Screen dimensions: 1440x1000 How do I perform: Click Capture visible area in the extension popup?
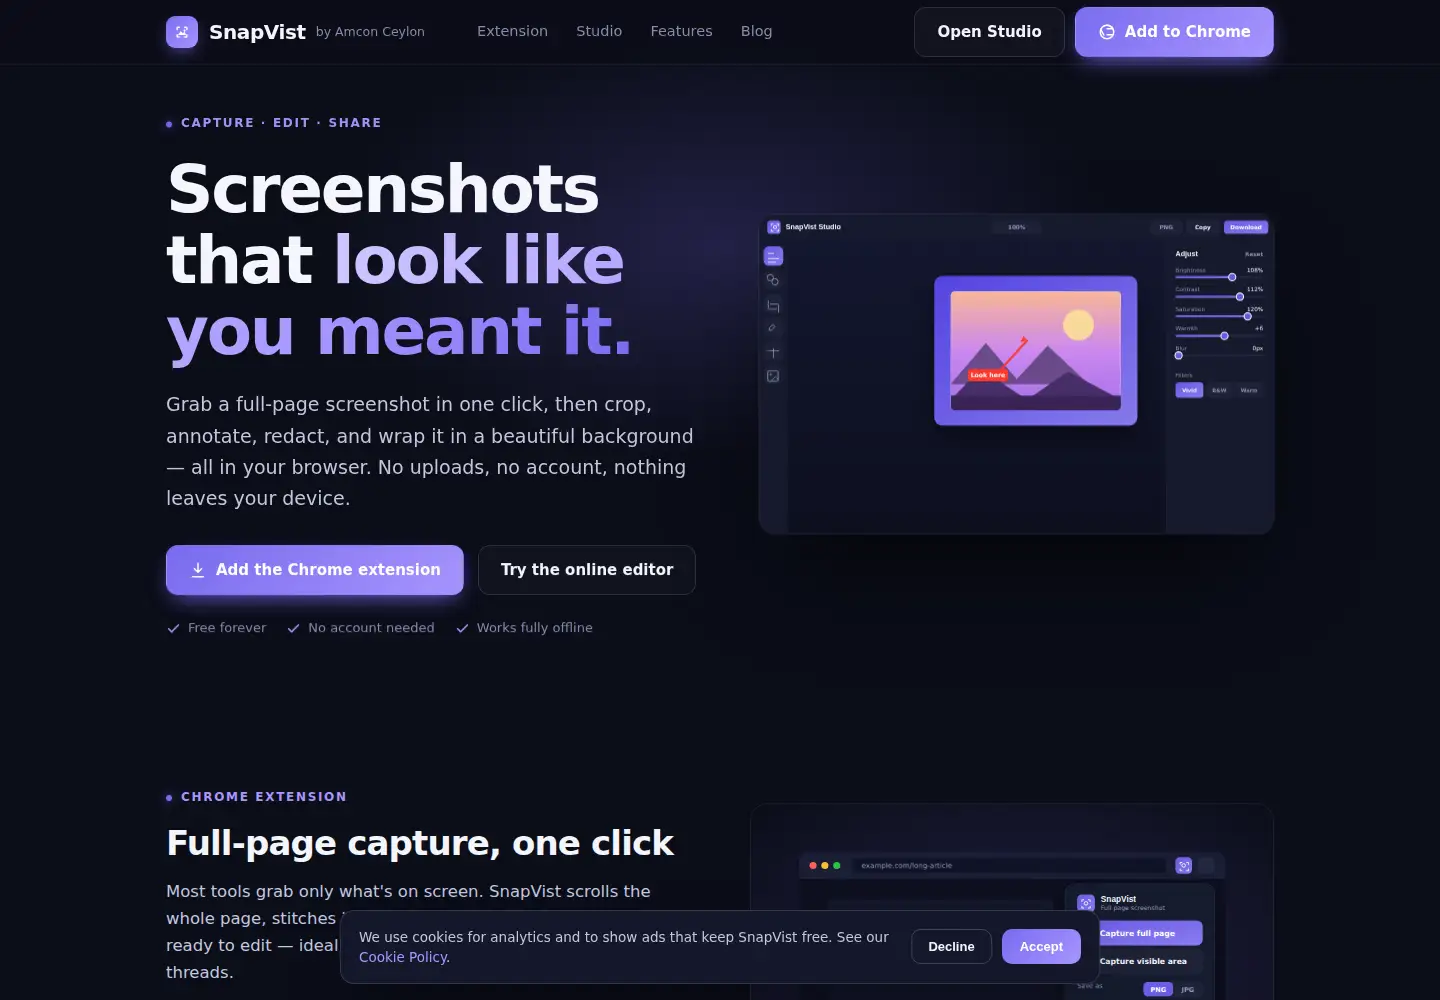[1151, 961]
